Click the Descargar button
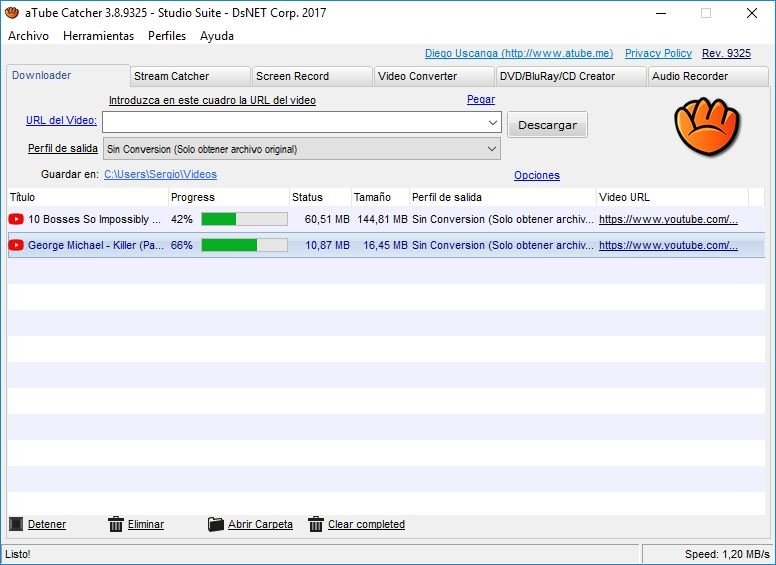The image size is (776, 565). 547,125
